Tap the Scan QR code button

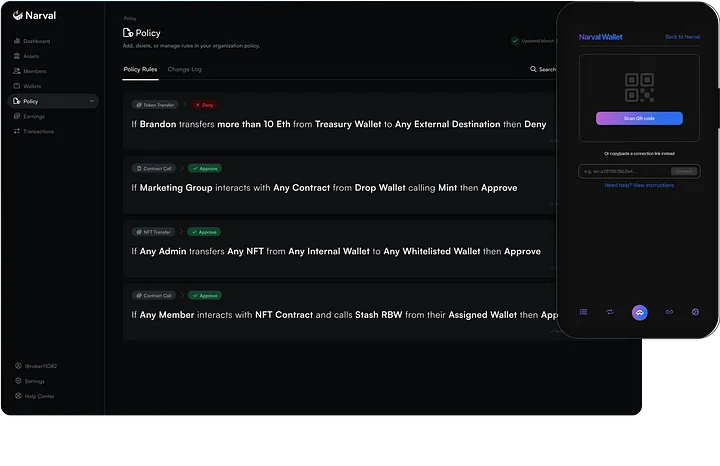pyautogui.click(x=639, y=118)
